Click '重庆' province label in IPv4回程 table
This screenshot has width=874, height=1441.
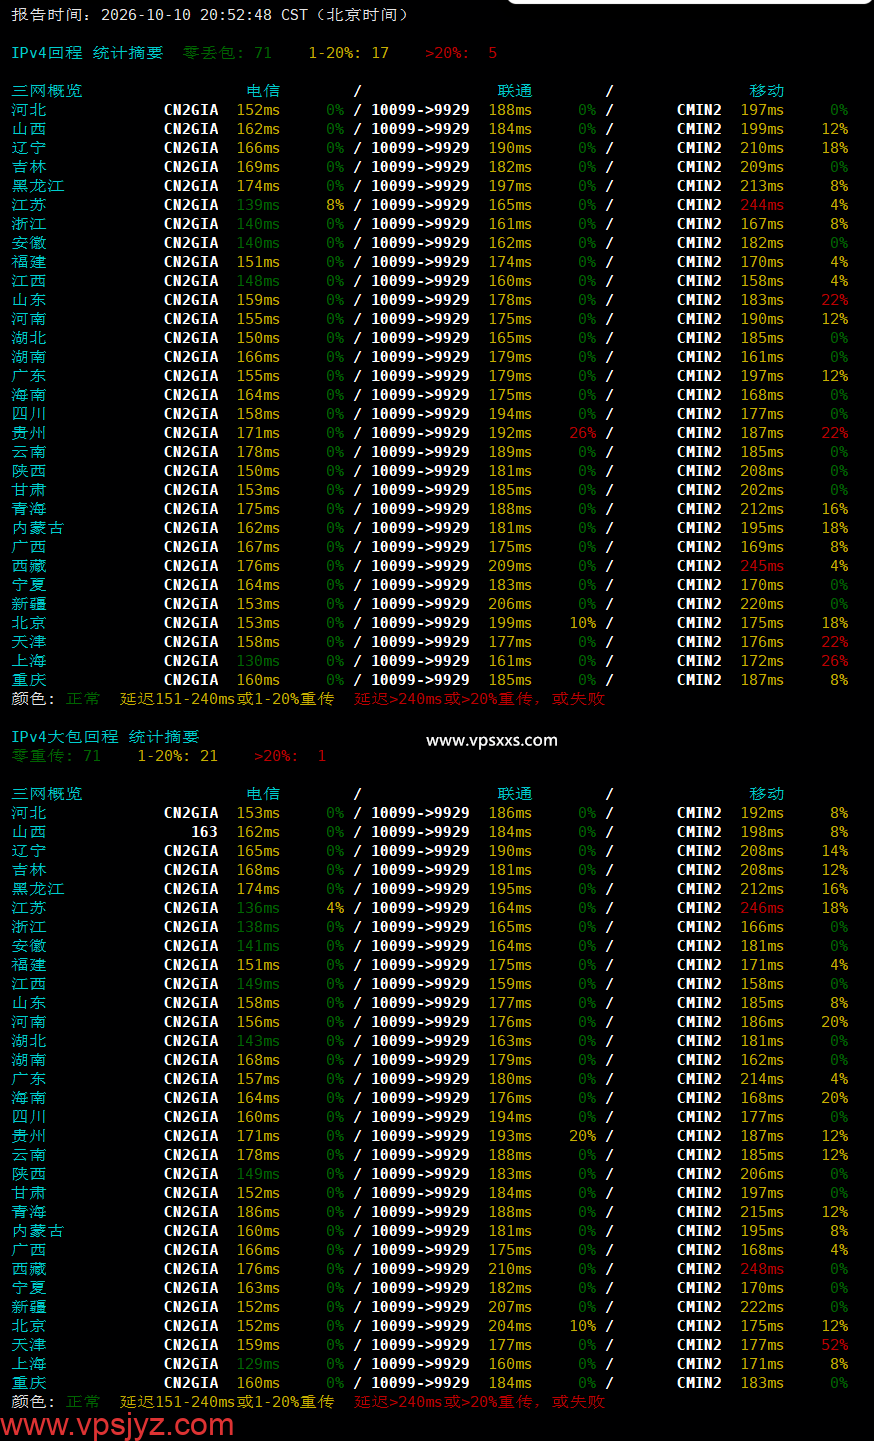[29, 680]
